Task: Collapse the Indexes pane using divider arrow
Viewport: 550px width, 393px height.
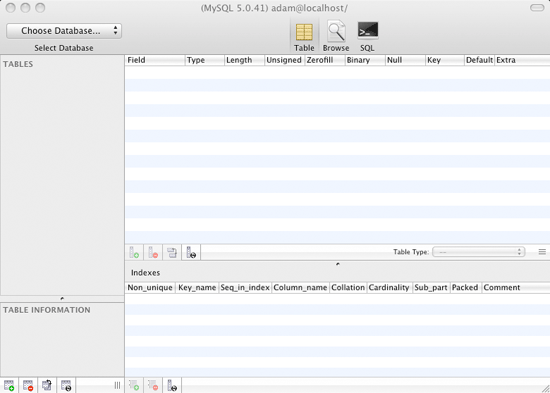Action: 338,264
